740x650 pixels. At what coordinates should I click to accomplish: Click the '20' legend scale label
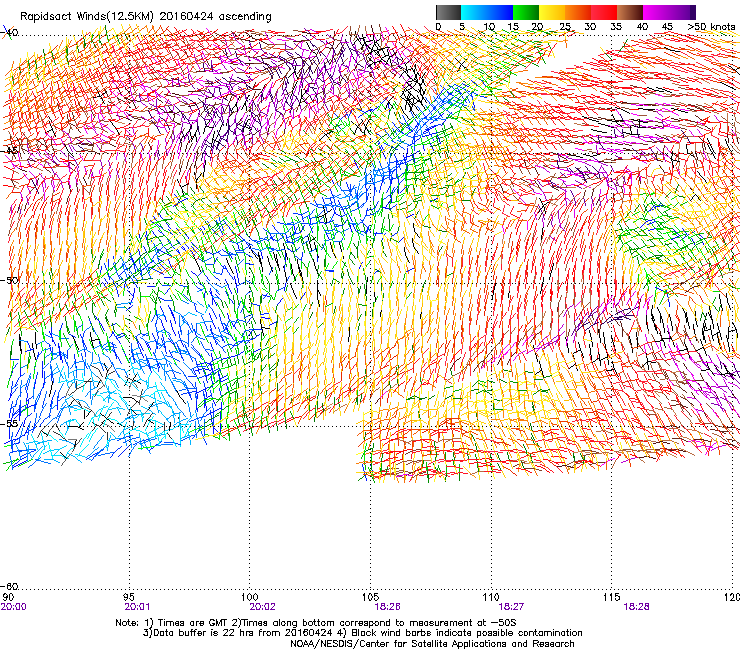pyautogui.click(x=537, y=26)
